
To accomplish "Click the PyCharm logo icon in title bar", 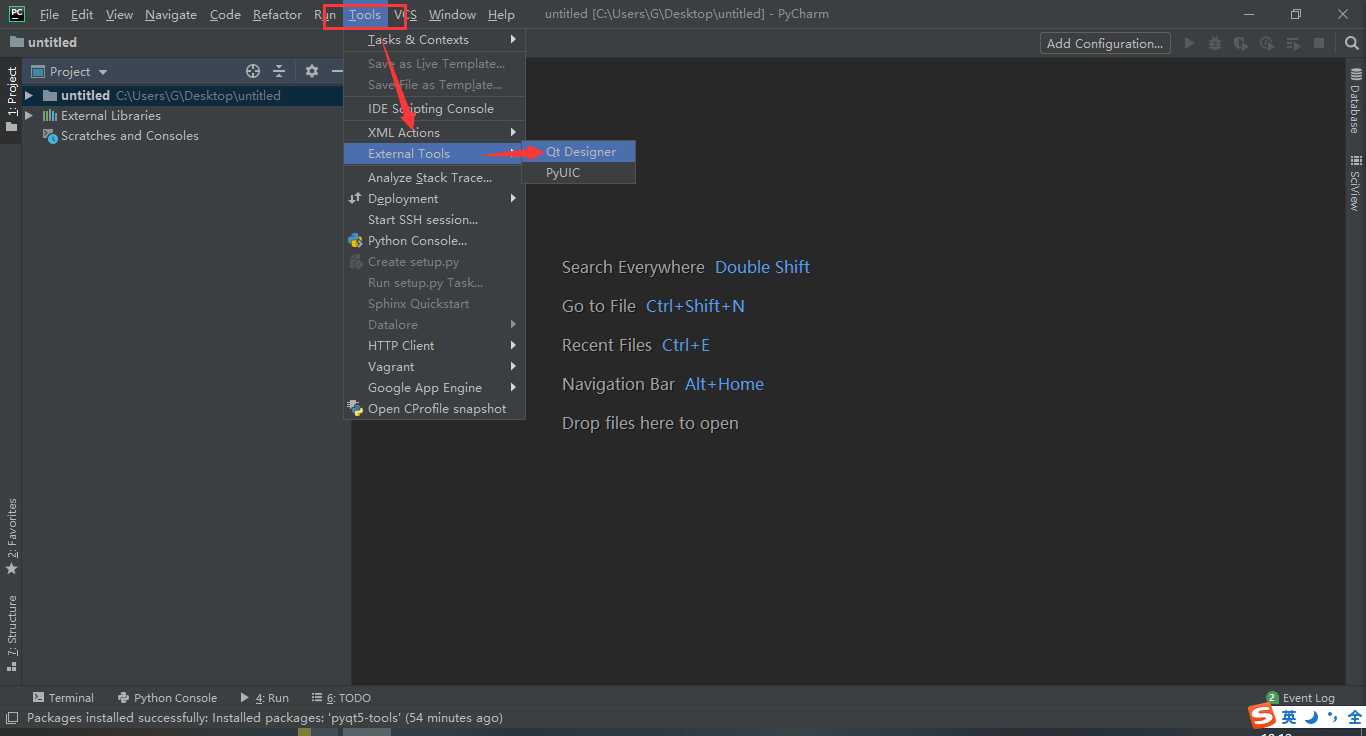I will (x=17, y=14).
